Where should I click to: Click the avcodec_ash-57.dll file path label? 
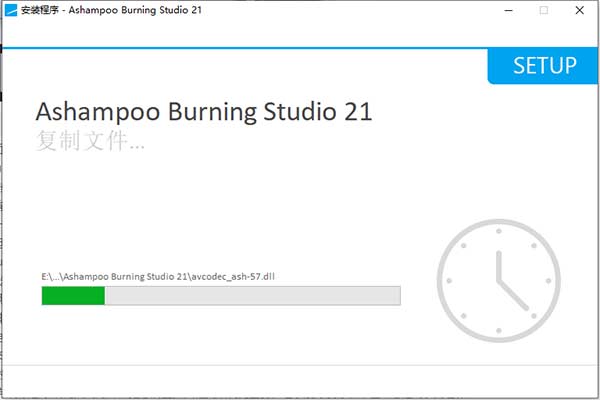[156, 275]
